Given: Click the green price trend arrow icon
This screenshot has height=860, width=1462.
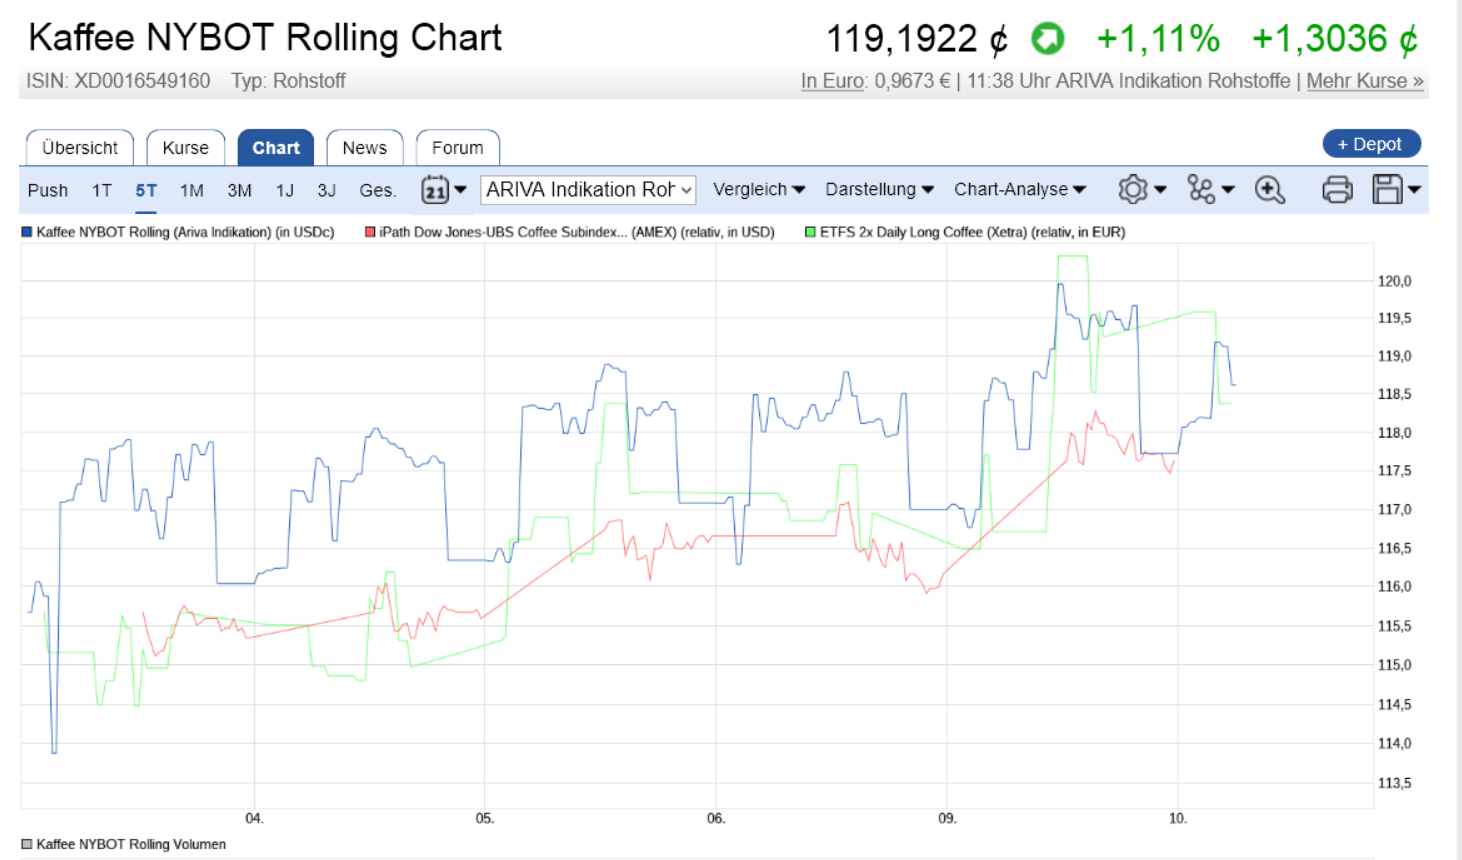Looking at the screenshot, I should (1048, 39).
